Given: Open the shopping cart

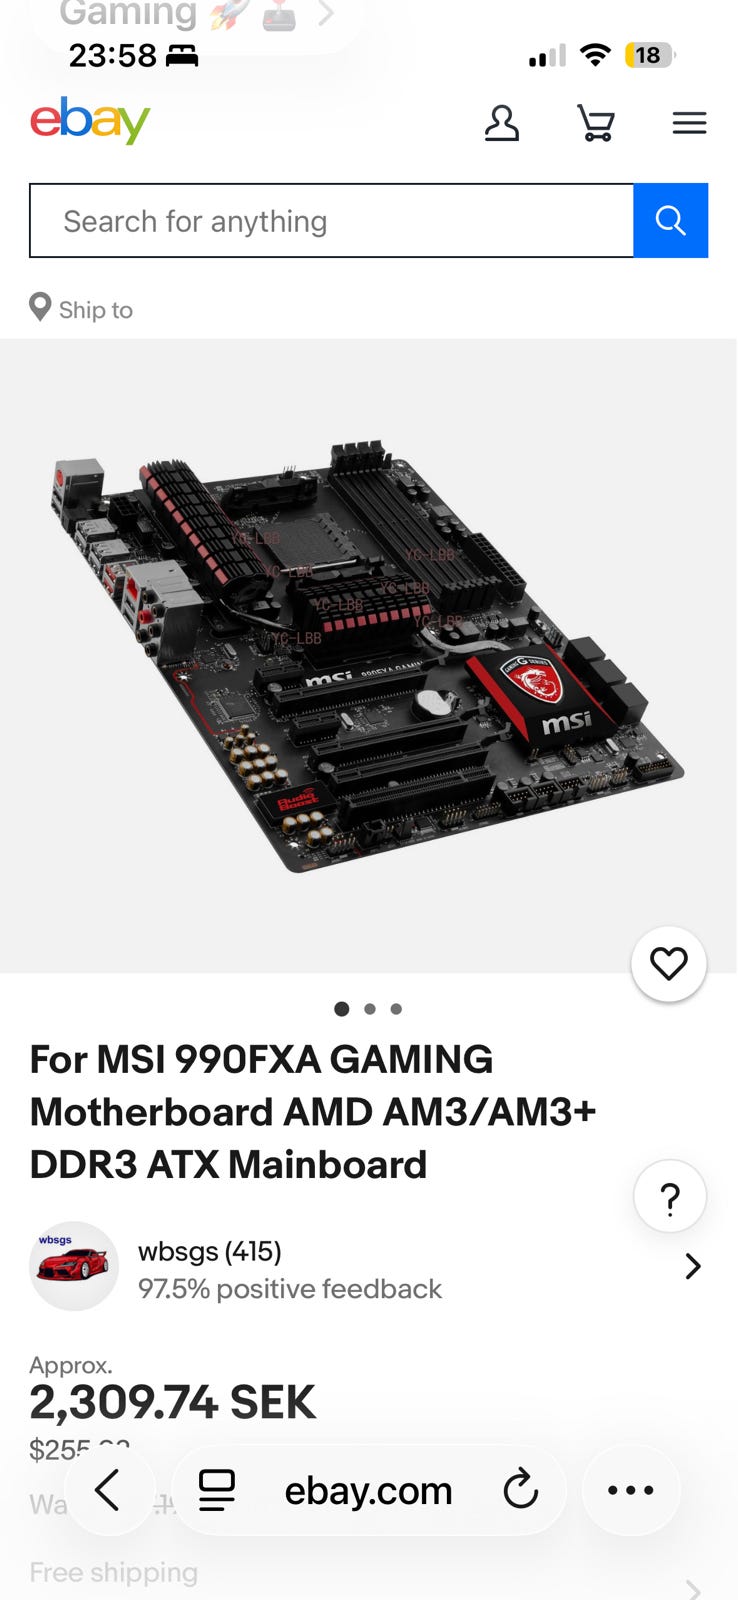Looking at the screenshot, I should coord(596,123).
